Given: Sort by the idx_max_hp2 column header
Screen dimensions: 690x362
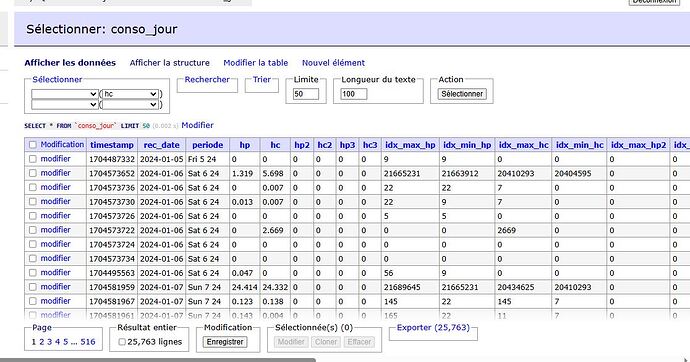Looking at the screenshot, I should pos(639,145).
